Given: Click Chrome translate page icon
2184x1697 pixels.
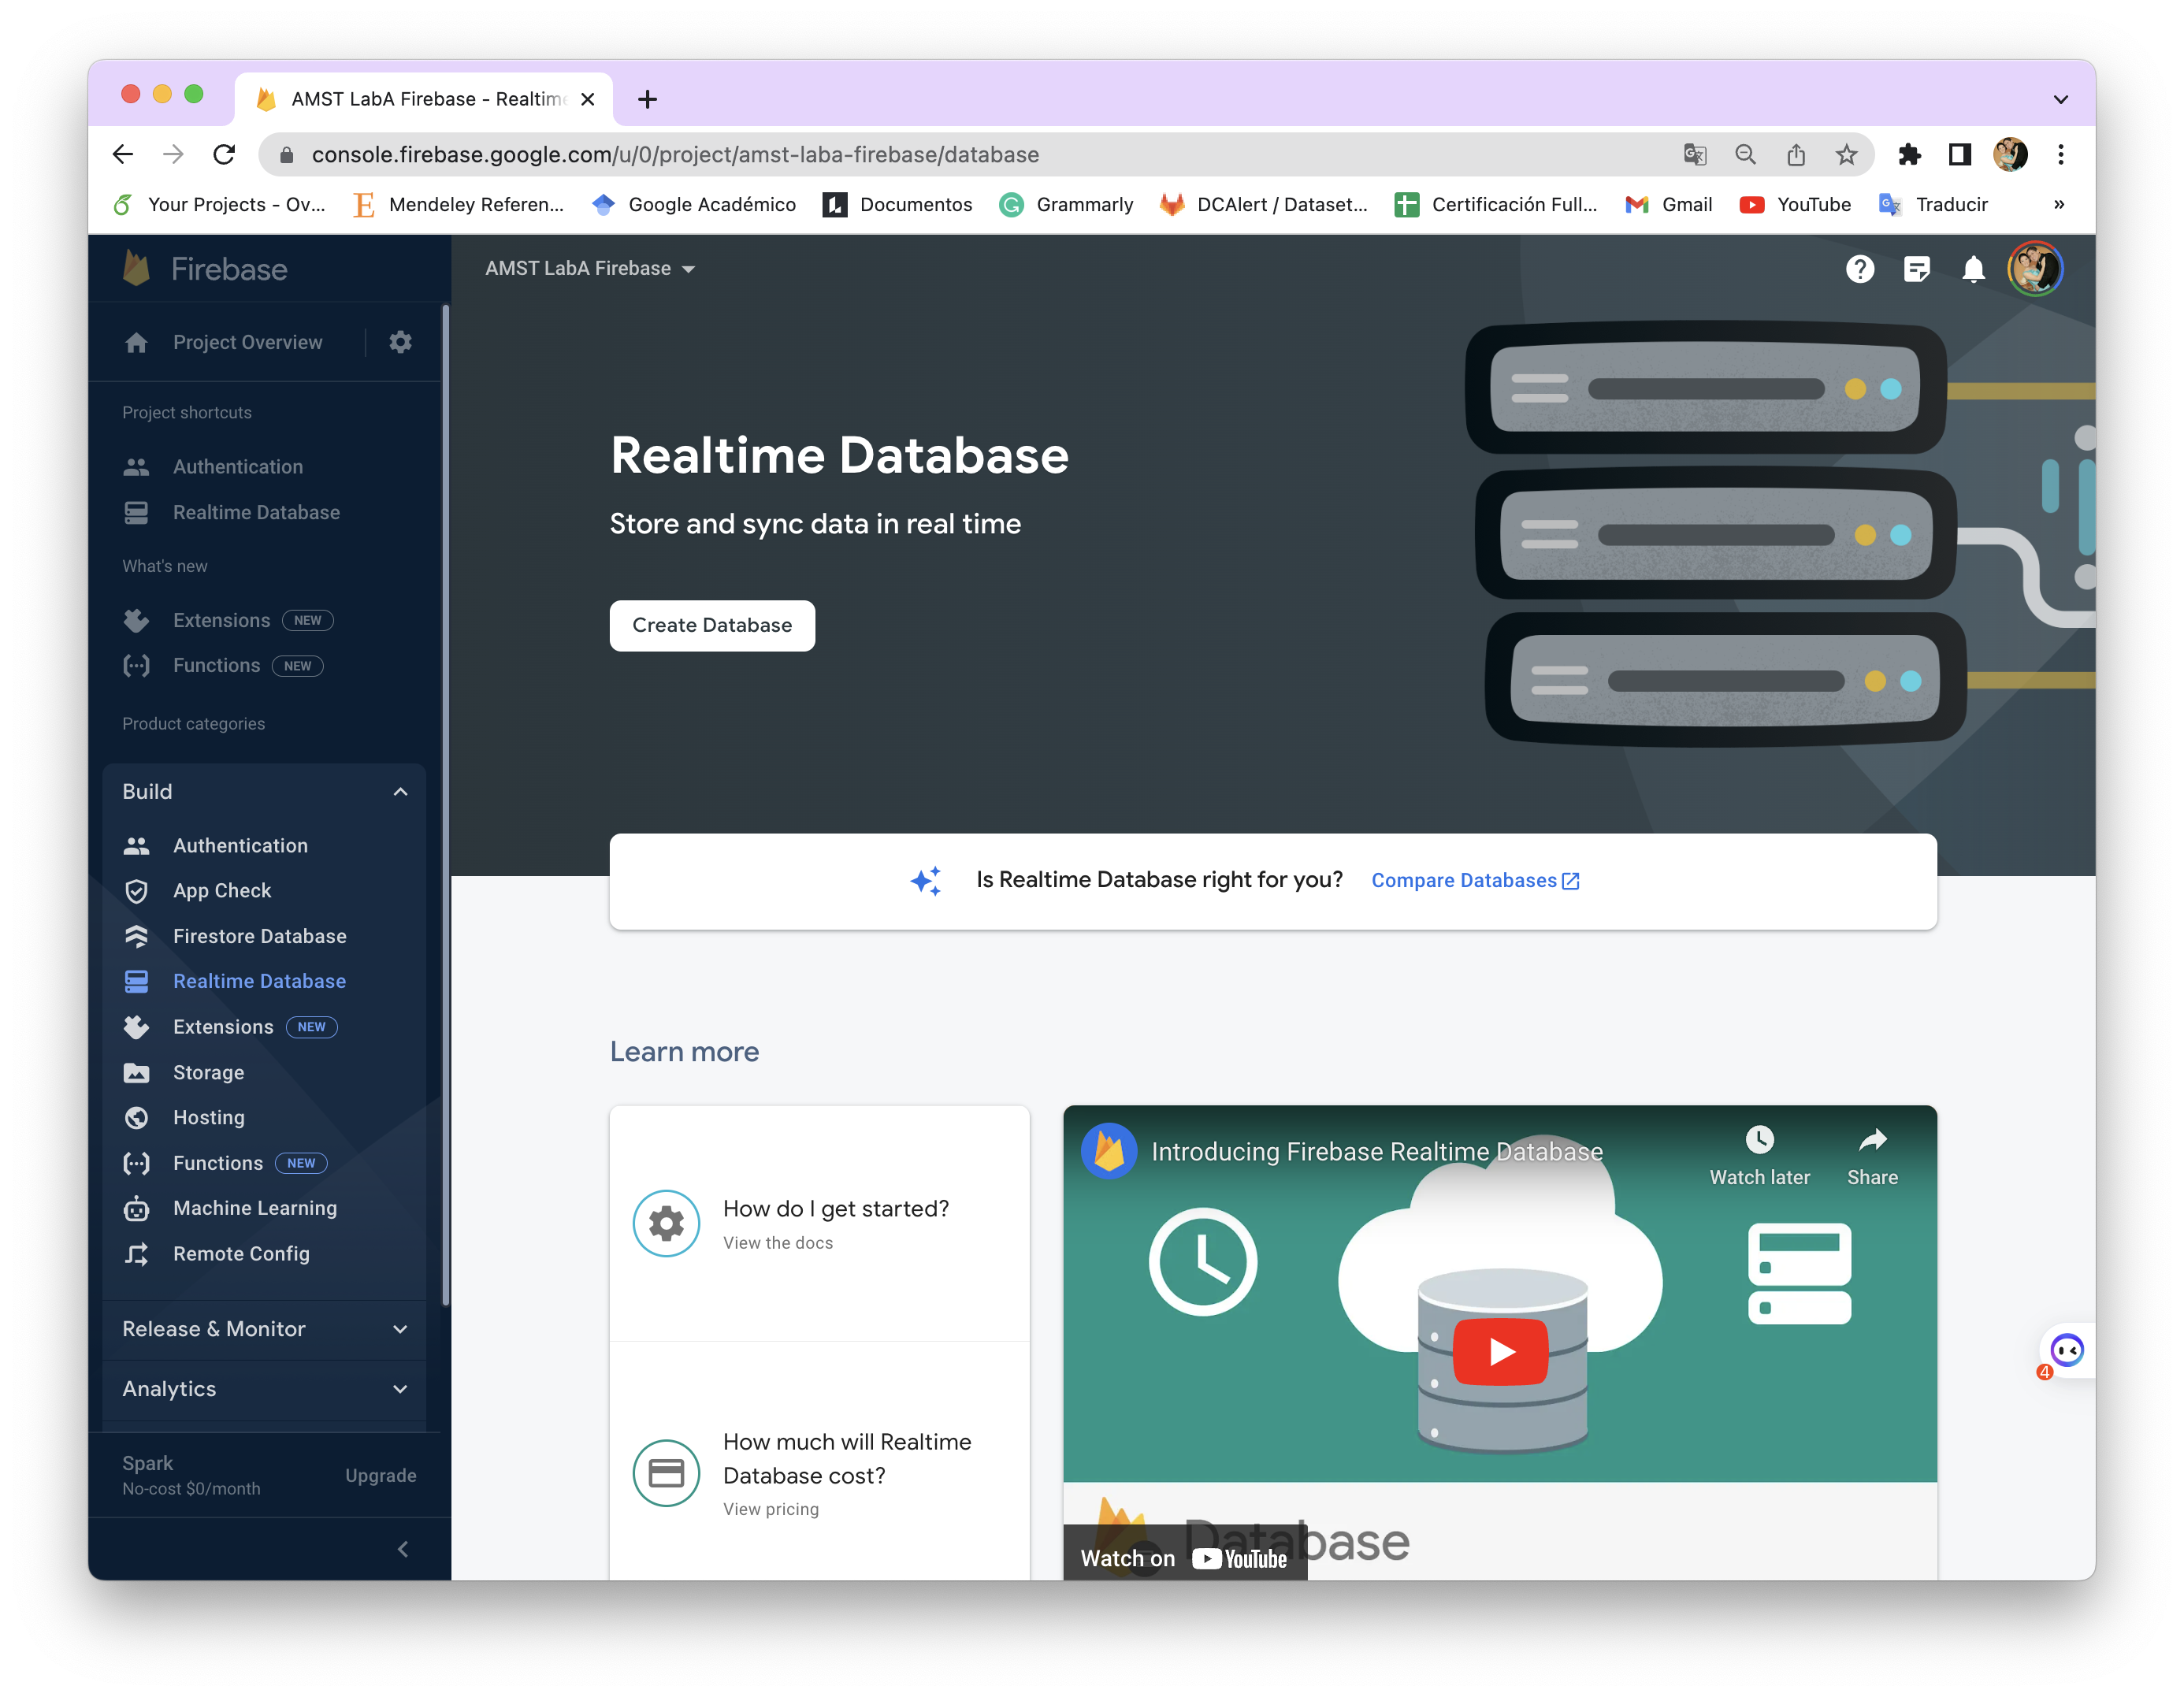Looking at the screenshot, I should pos(1694,154).
